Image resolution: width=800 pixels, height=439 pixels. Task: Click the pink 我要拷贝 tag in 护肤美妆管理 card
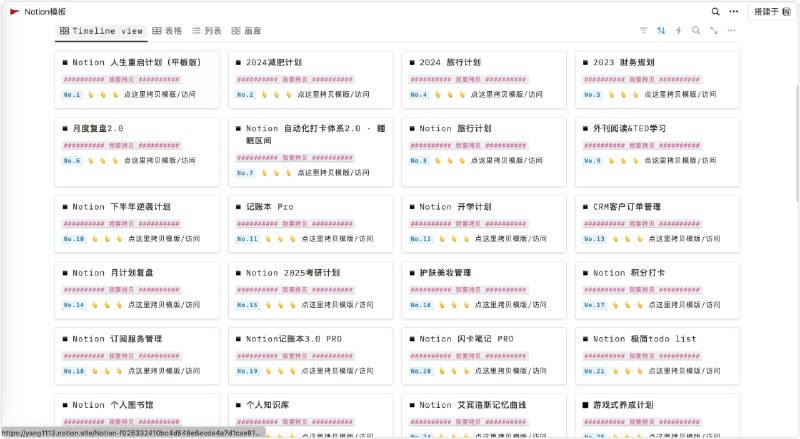(x=468, y=289)
